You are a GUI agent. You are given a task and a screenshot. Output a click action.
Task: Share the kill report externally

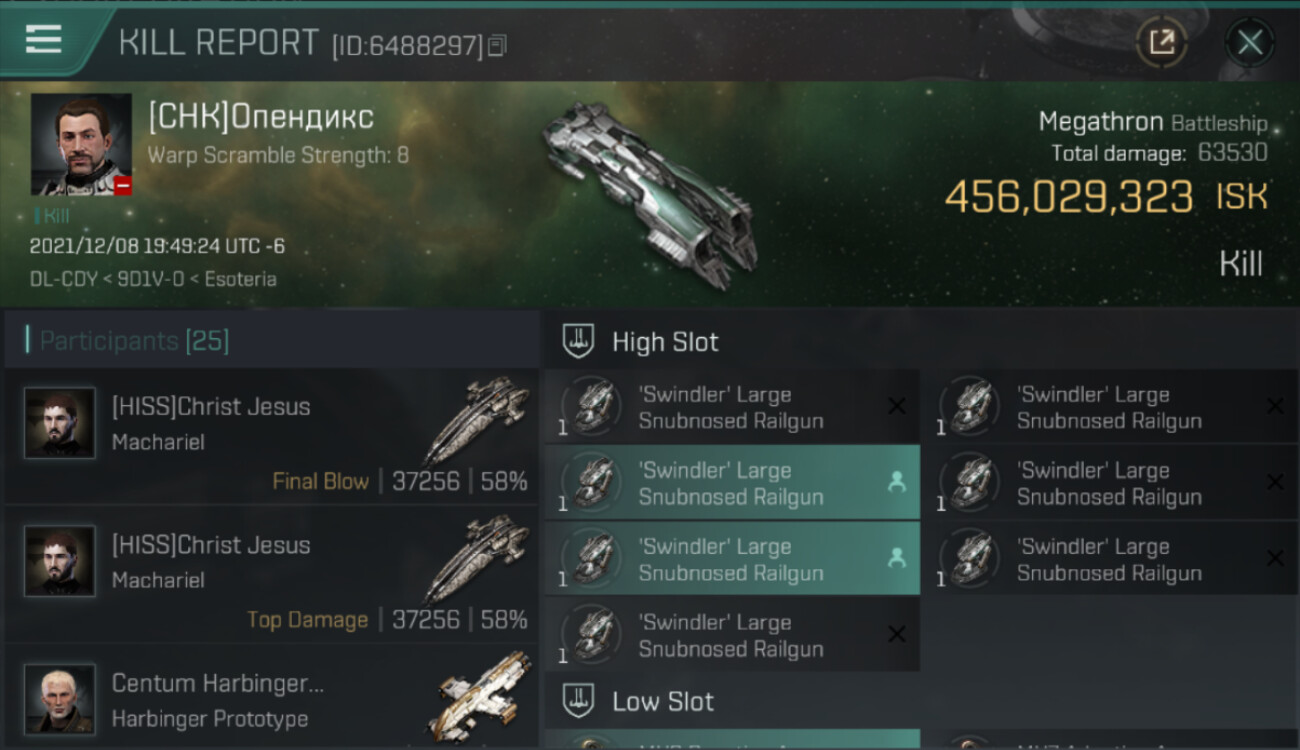click(1161, 43)
